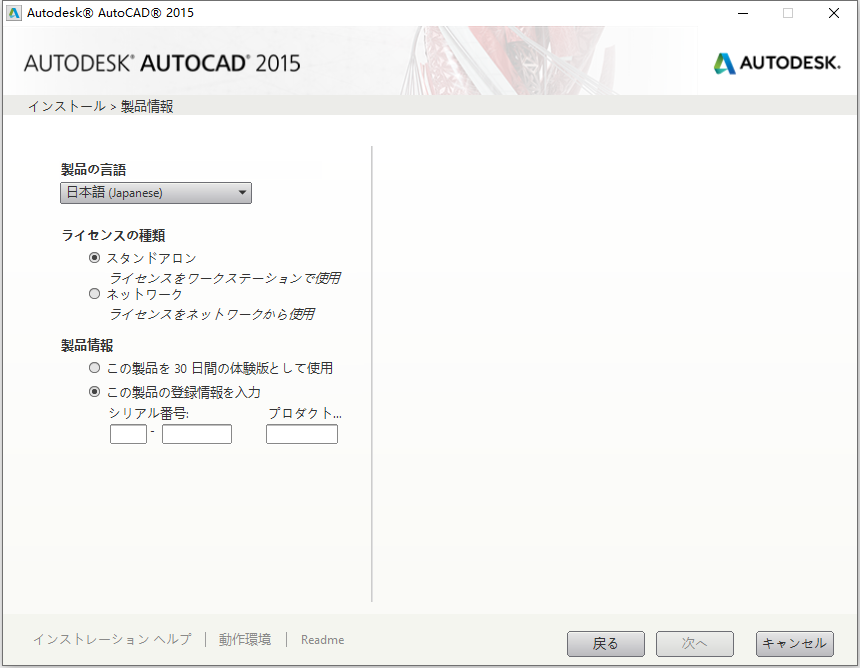Choose the 30 日間の体験版 trial option
This screenshot has width=860, height=668.
click(94, 367)
